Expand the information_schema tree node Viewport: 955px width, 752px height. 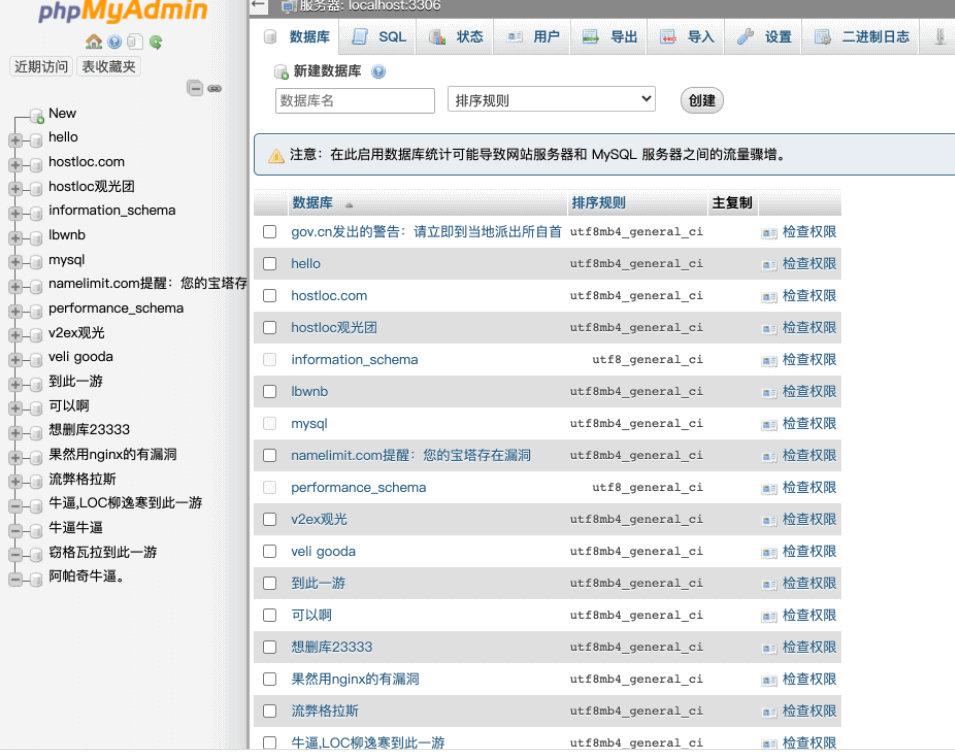coord(15,211)
